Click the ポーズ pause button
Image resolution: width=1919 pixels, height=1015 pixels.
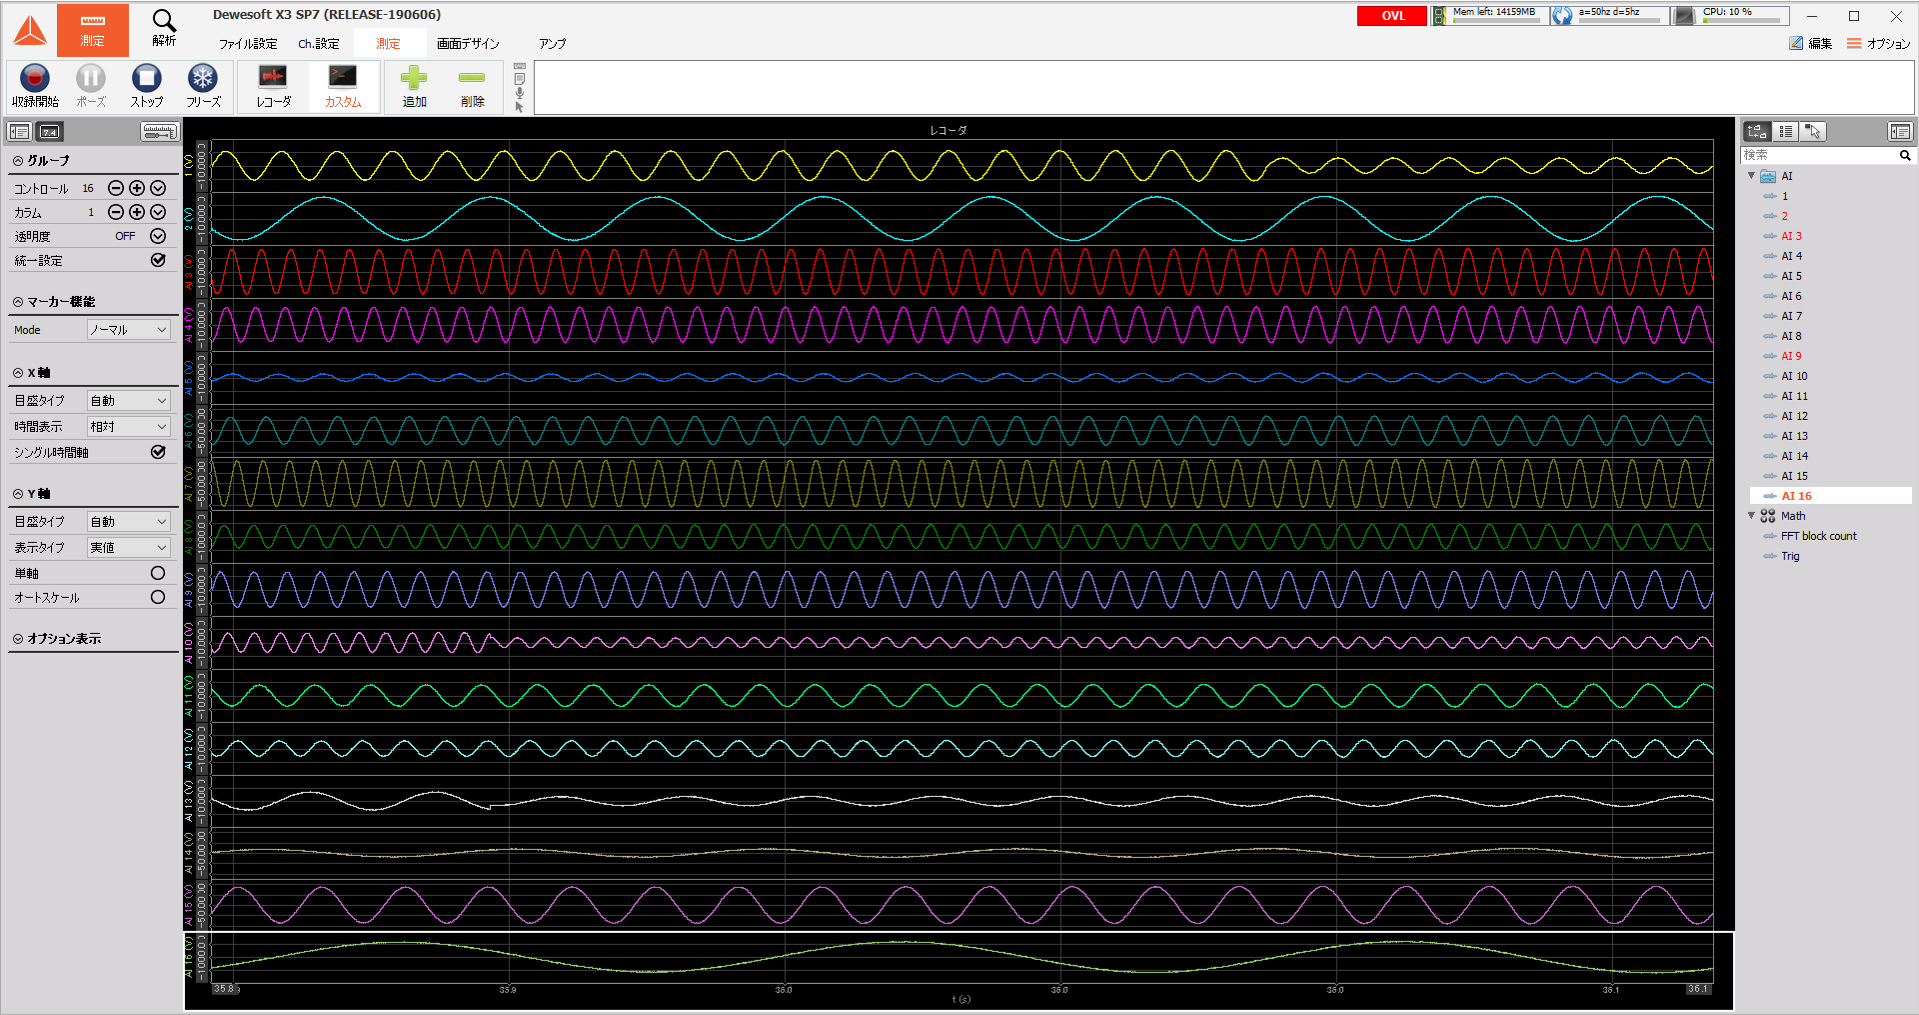click(91, 86)
